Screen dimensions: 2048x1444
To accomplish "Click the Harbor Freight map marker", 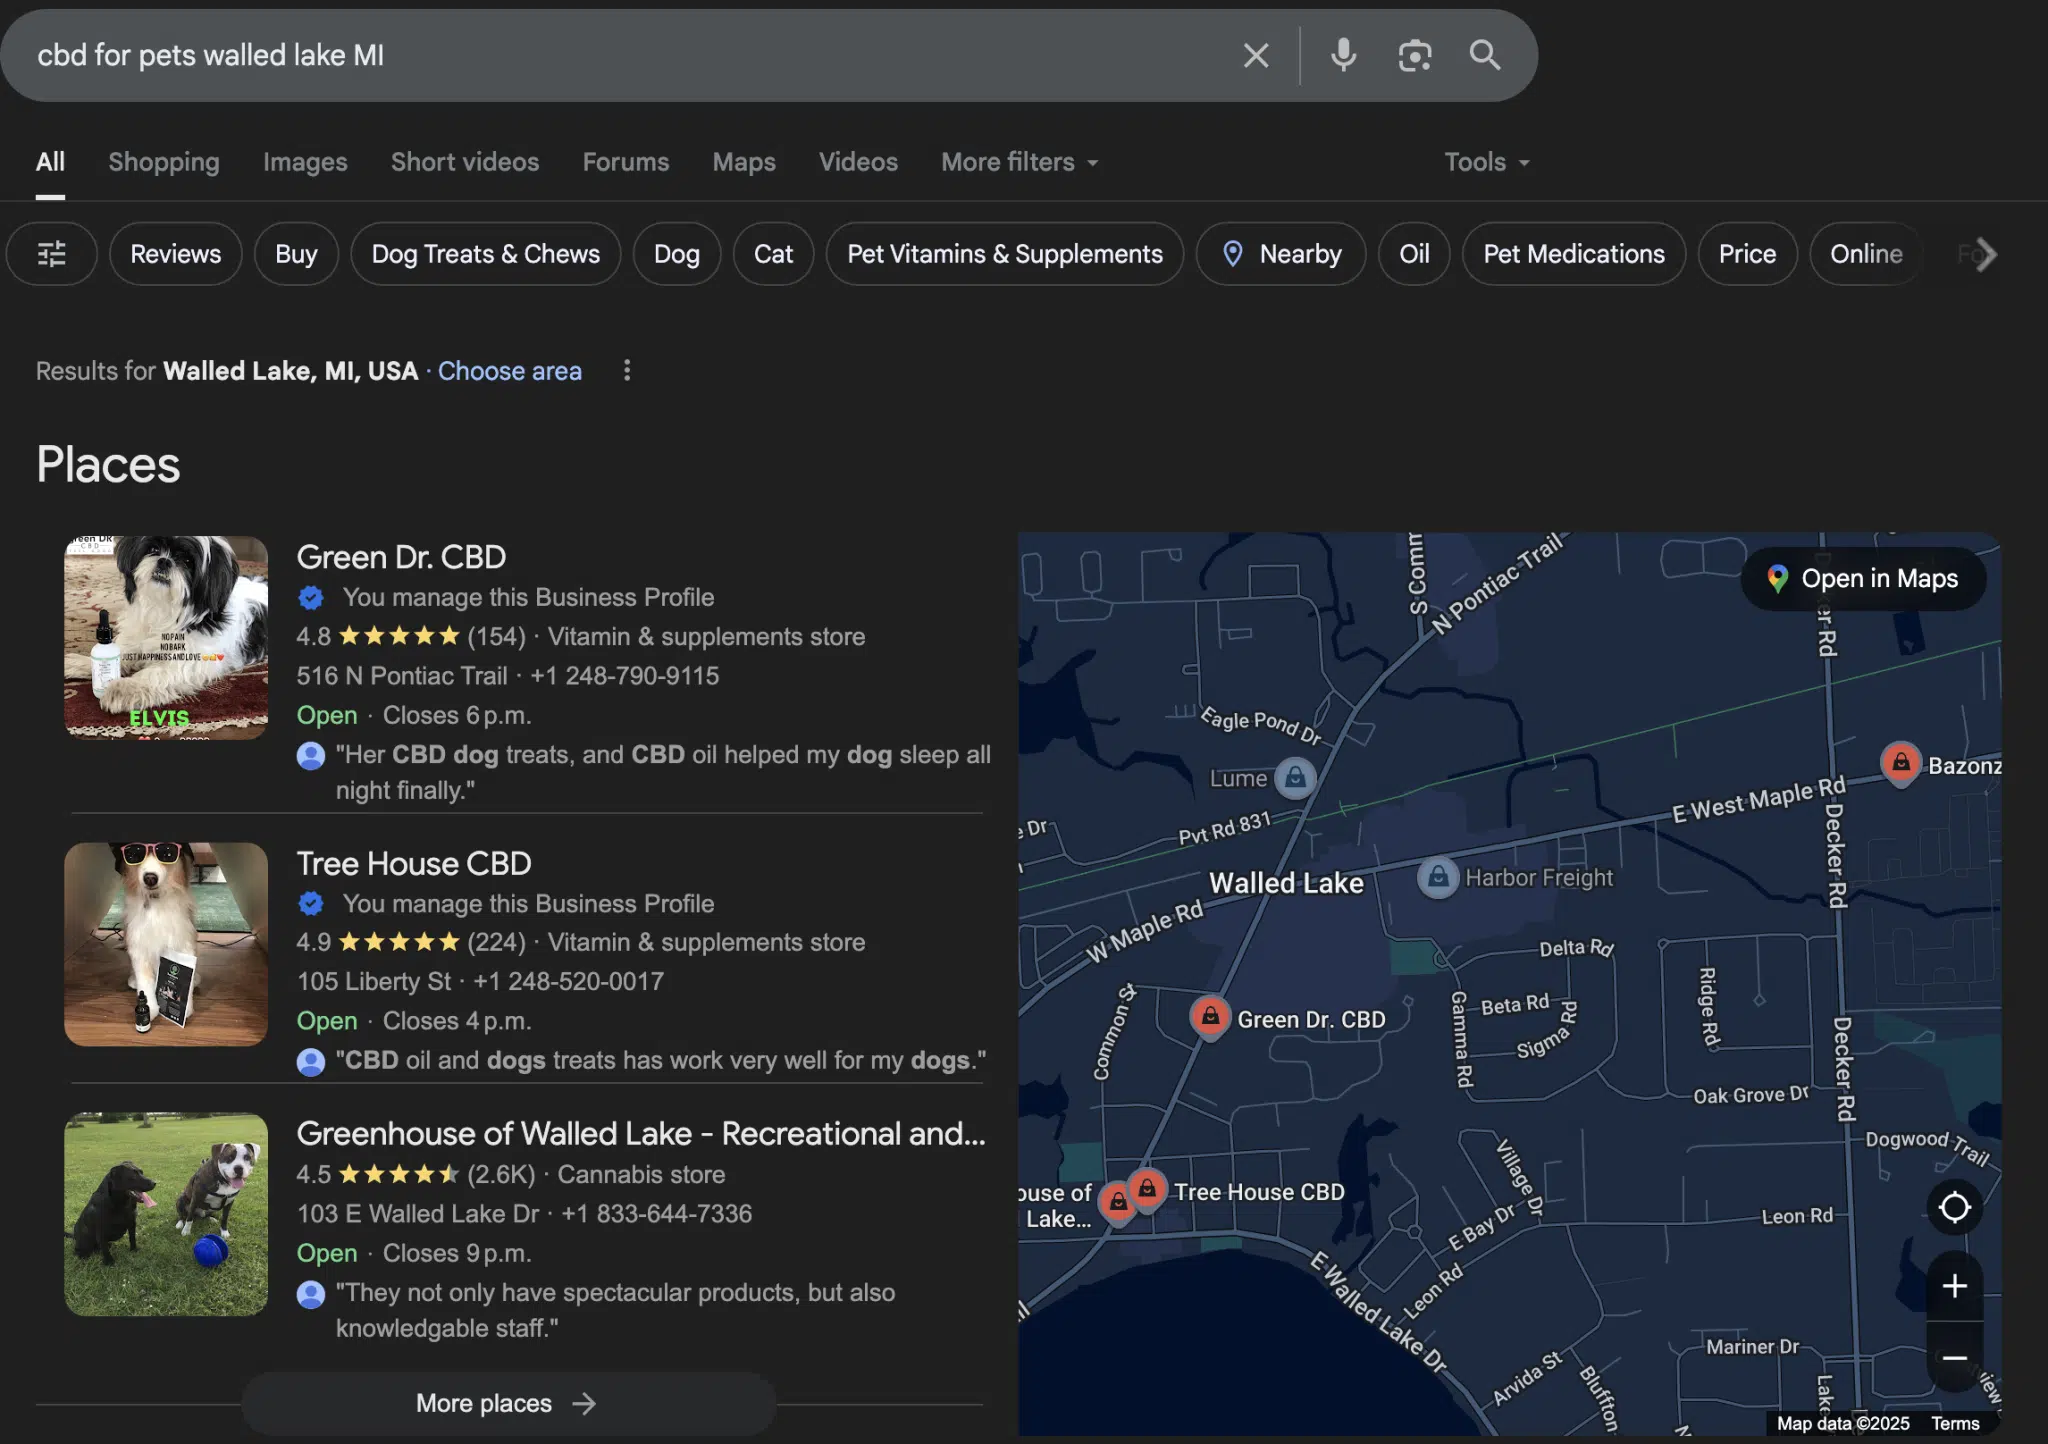I will pos(1438,878).
